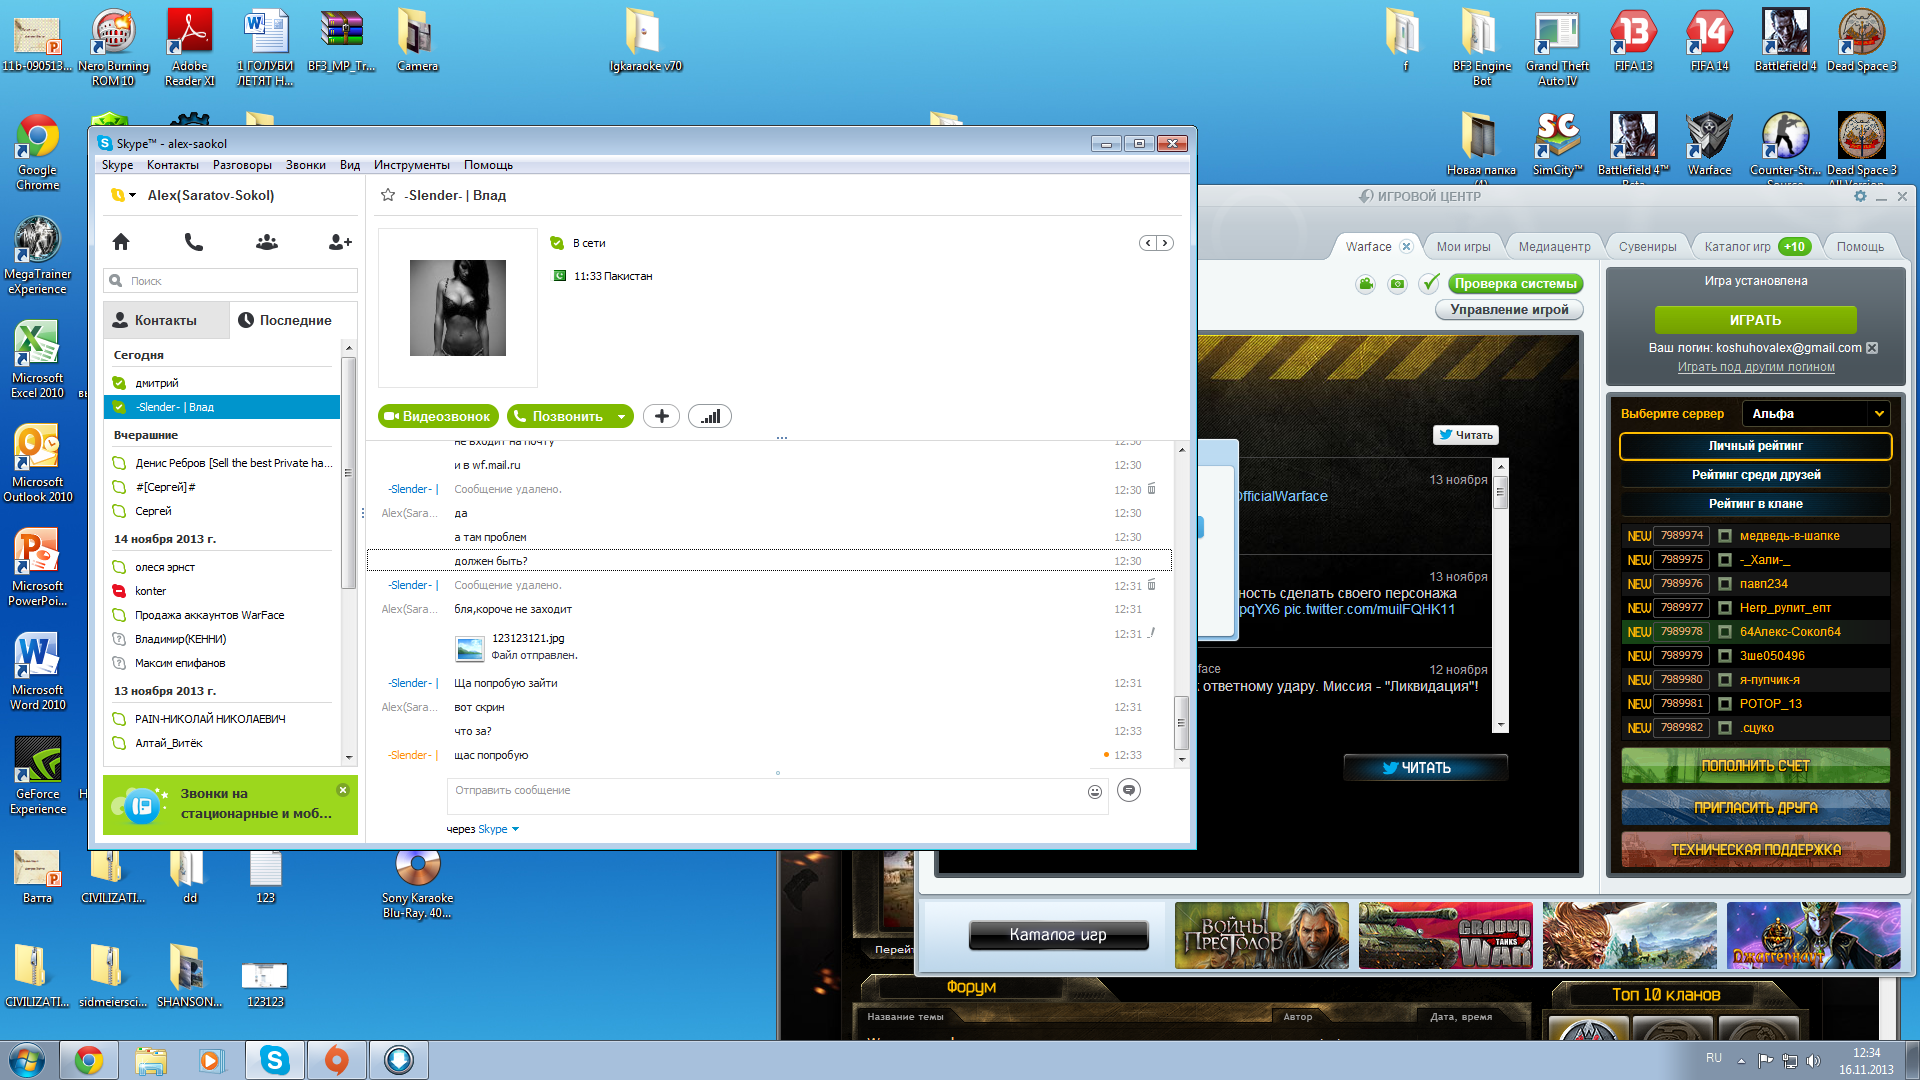This screenshot has height=1080, width=1920.
Task: Click Играть под другим логином link
Action: (1756, 367)
